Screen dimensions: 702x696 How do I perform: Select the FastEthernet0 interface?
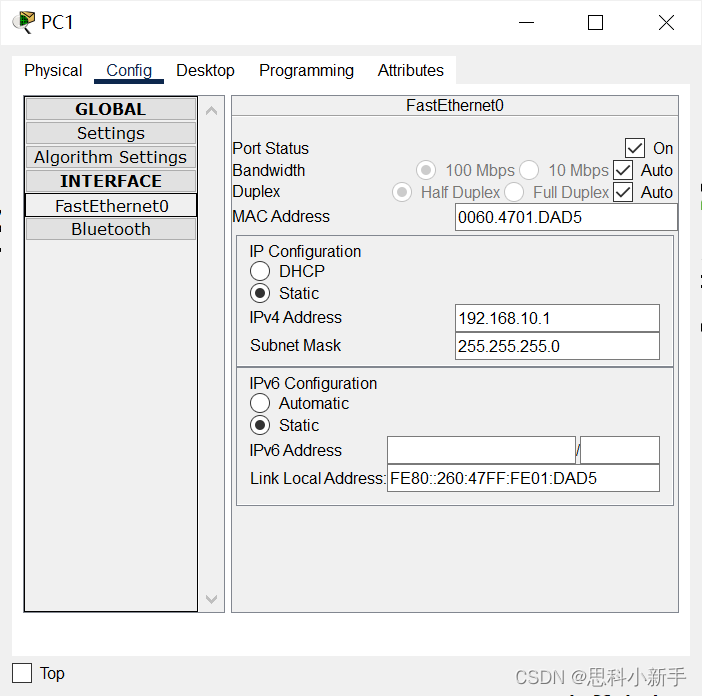[111, 205]
